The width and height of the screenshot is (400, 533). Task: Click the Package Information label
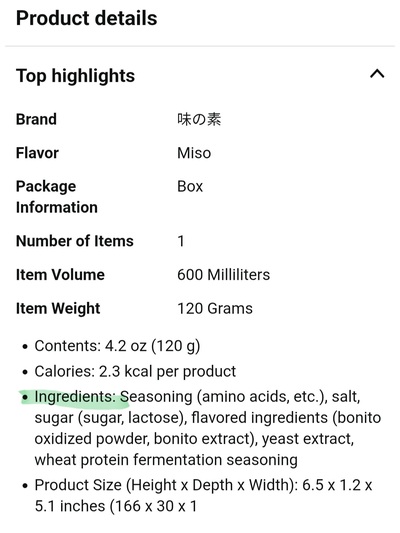(x=57, y=197)
